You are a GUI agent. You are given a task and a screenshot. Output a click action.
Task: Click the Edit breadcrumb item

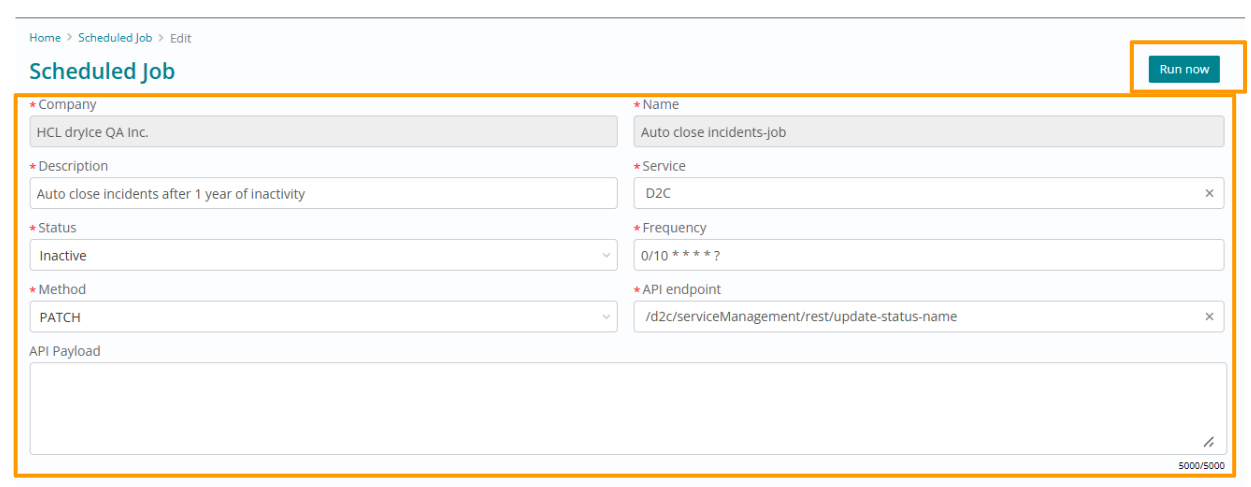pos(180,38)
